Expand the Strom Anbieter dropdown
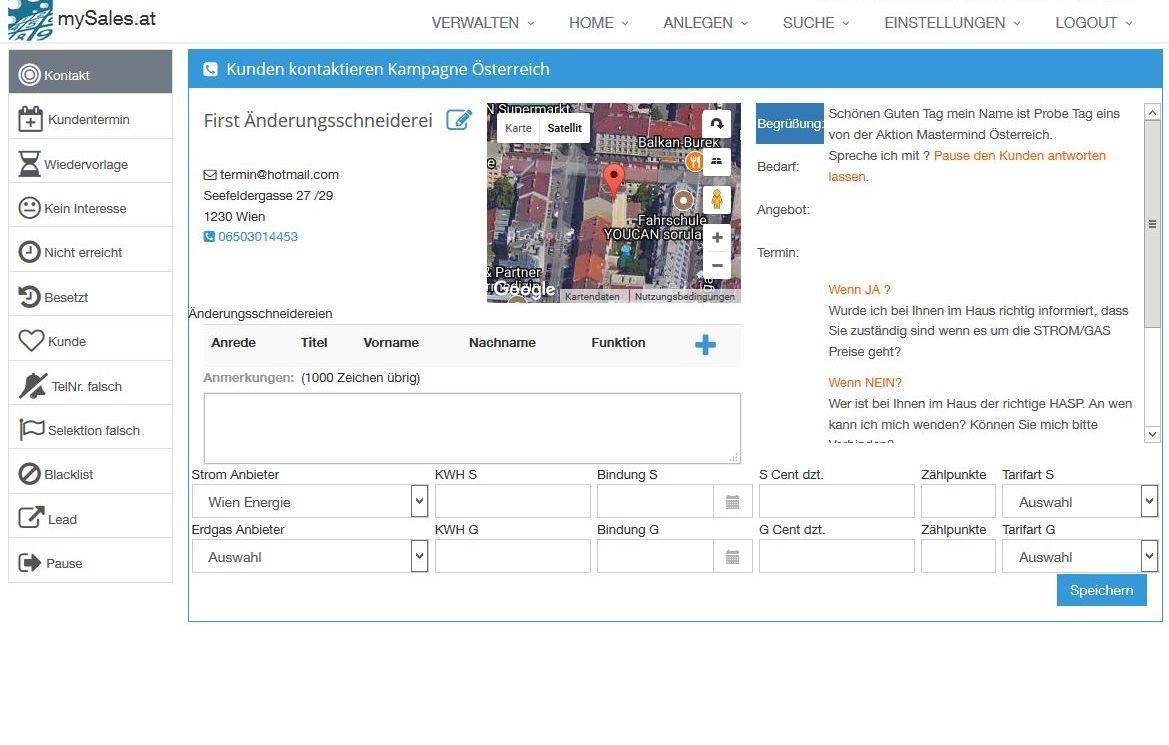1169x745 pixels. pyautogui.click(x=419, y=502)
